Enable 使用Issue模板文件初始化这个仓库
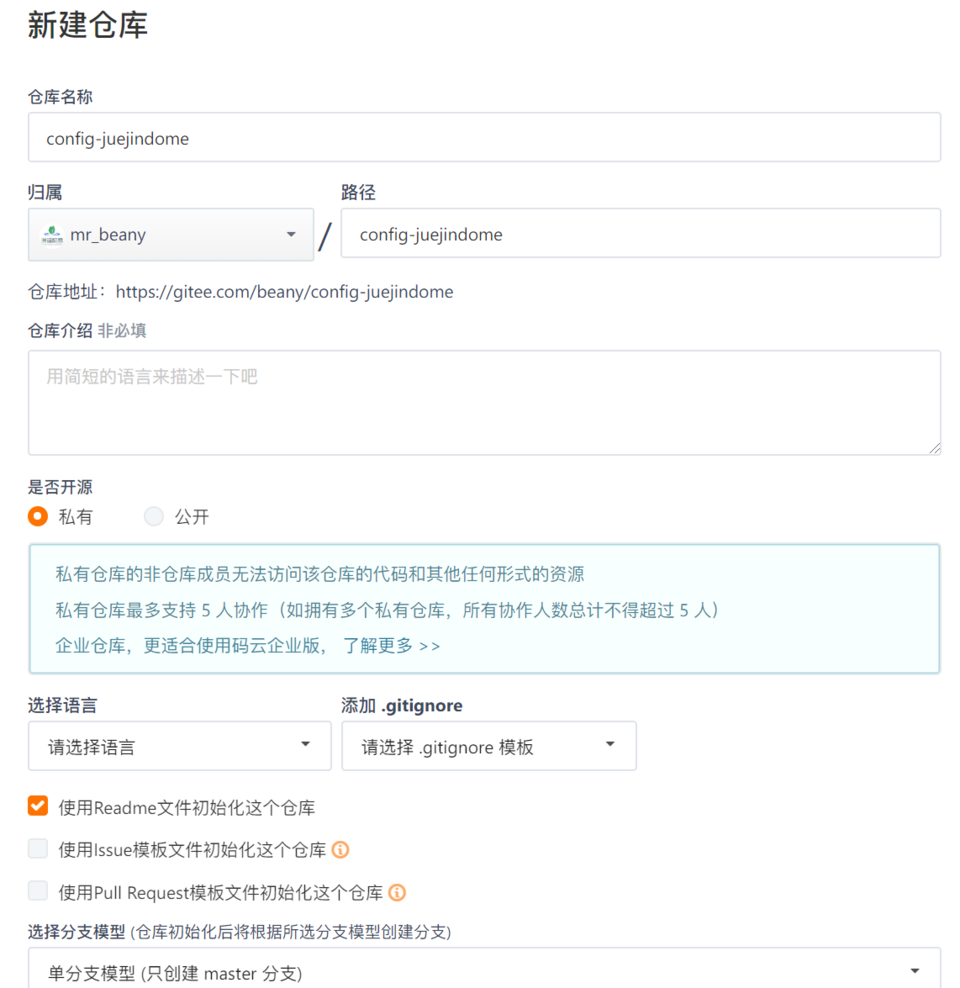Screen dimensions: 960x988 pos(37,848)
